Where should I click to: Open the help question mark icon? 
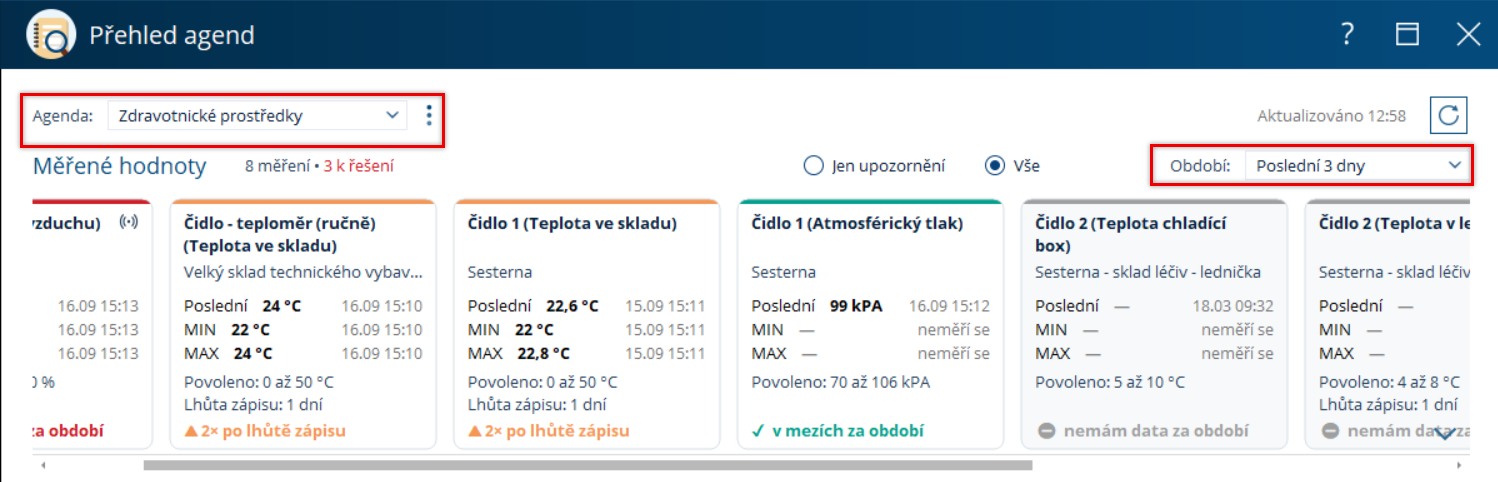[1348, 34]
